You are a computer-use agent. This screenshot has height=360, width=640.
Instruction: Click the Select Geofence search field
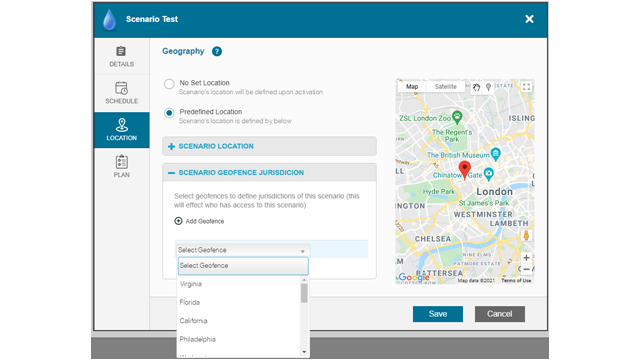243,266
